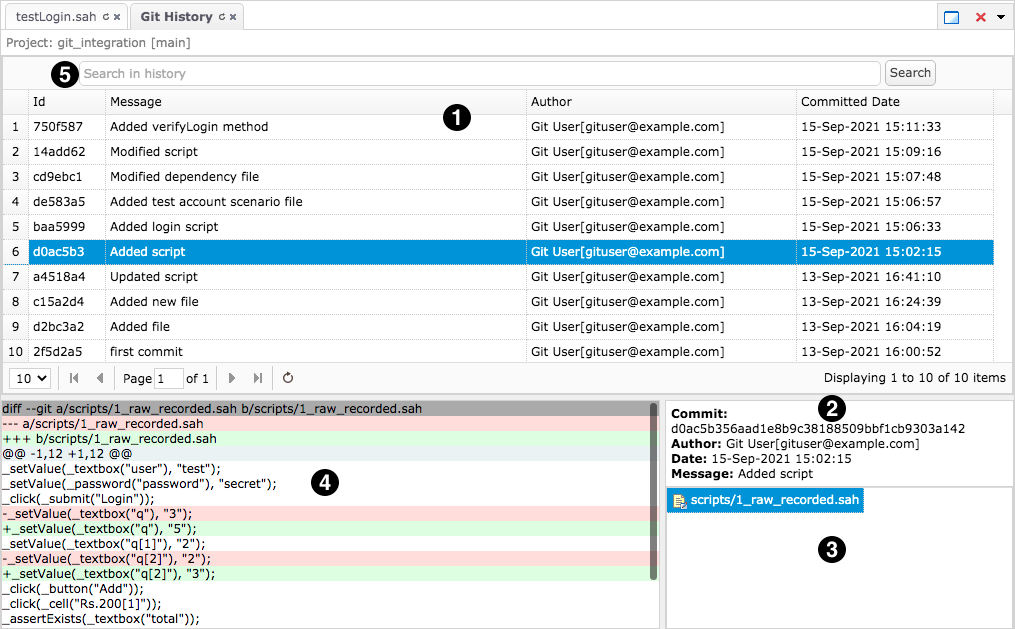The image size is (1015, 629).
Task: Open the top-right tab options arrow
Action: click(1001, 17)
